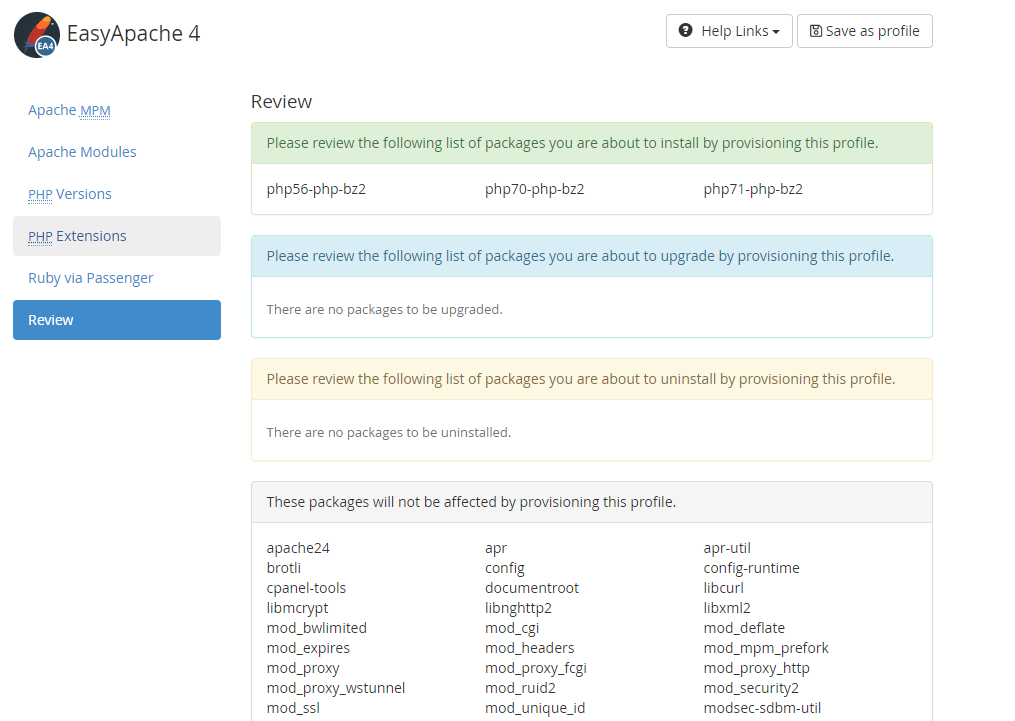
Task: Switch to PHP Versions section
Action: [x=70, y=194]
